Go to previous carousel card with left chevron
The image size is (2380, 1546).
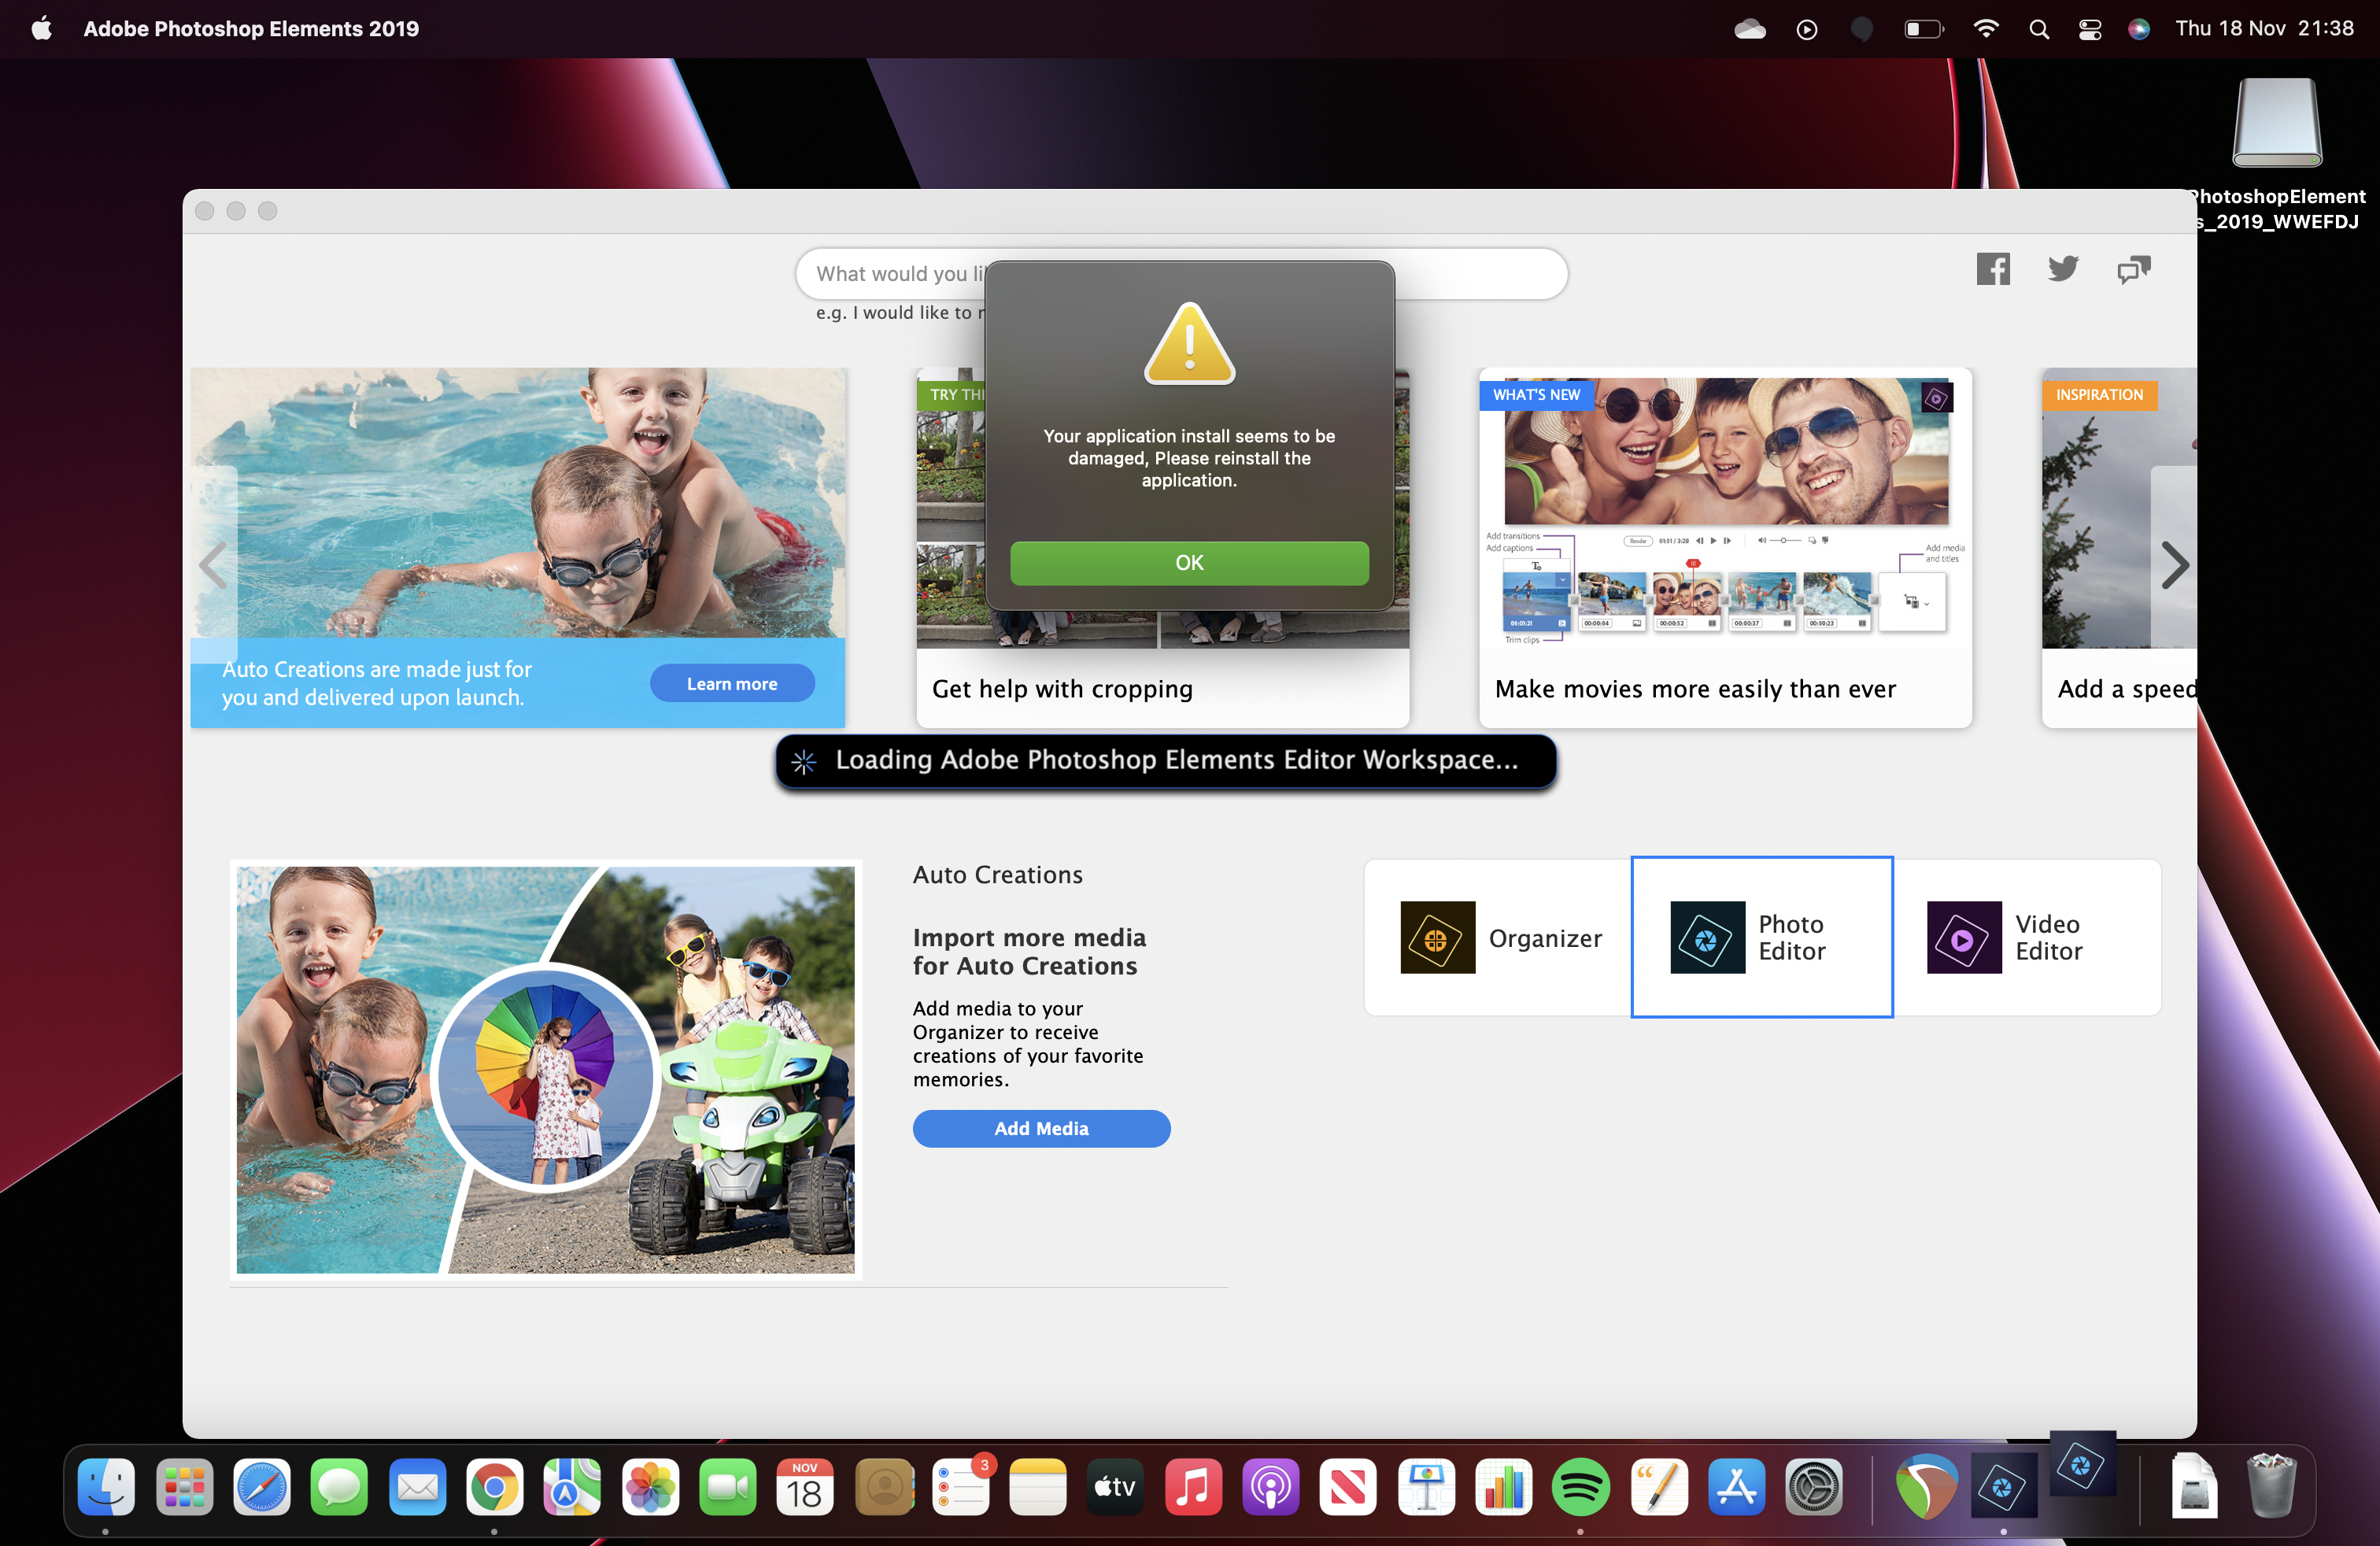[x=213, y=565]
